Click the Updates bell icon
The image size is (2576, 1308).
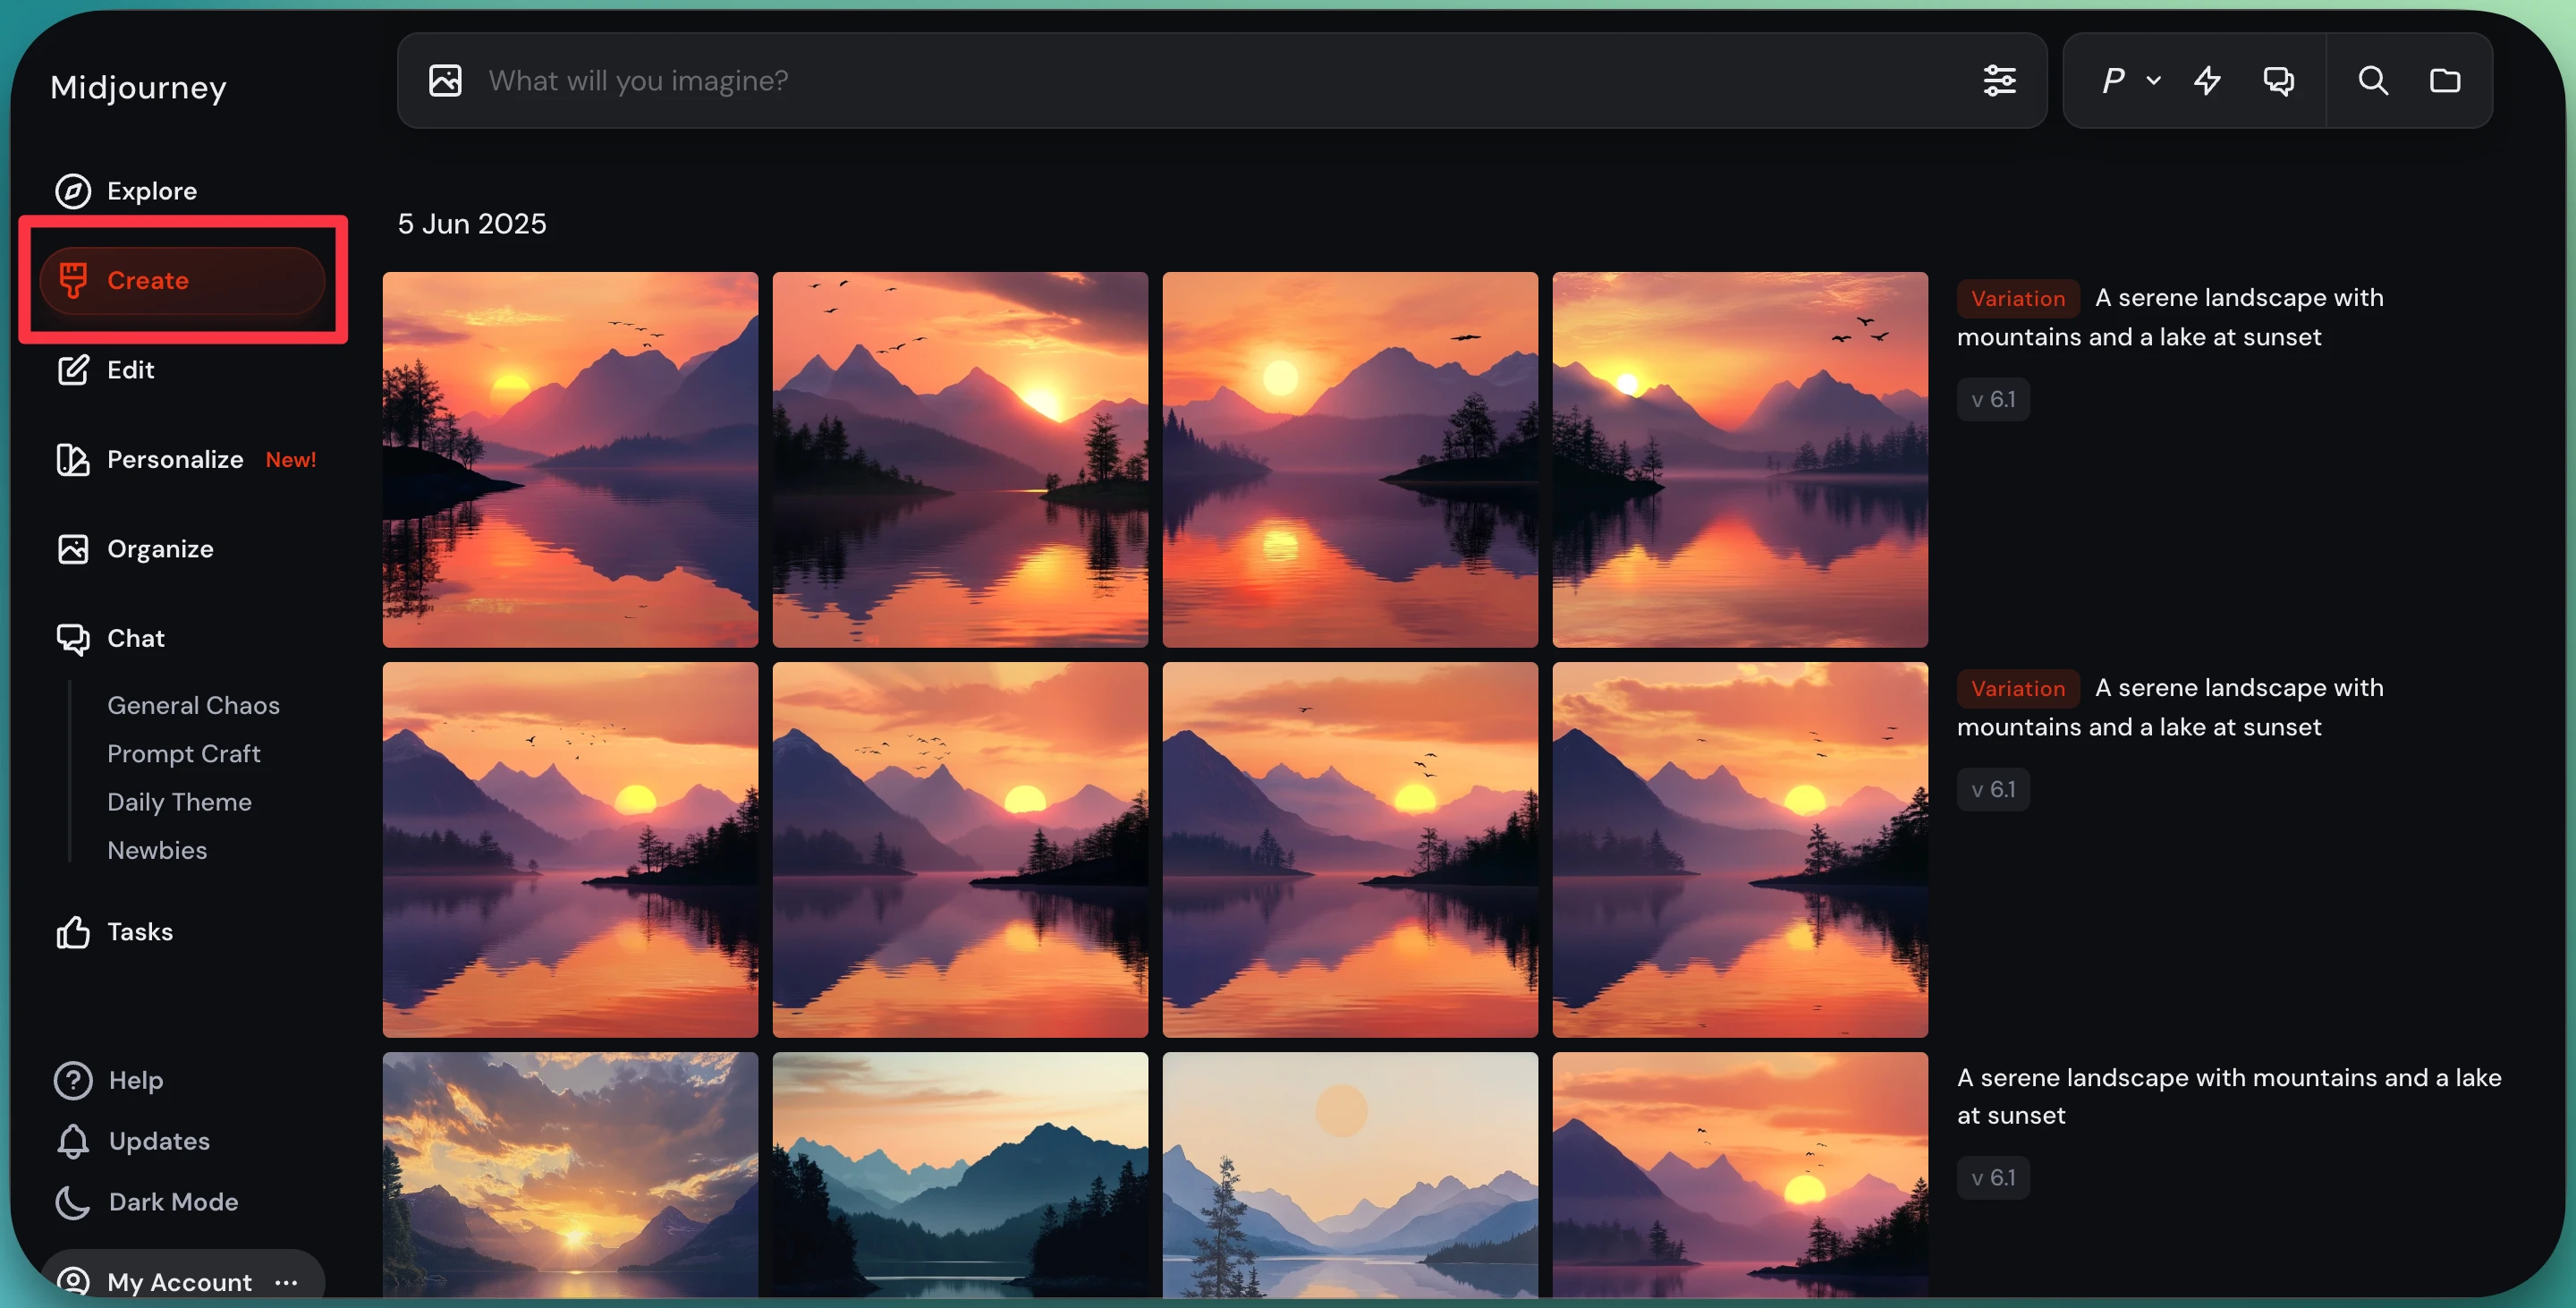[73, 1141]
